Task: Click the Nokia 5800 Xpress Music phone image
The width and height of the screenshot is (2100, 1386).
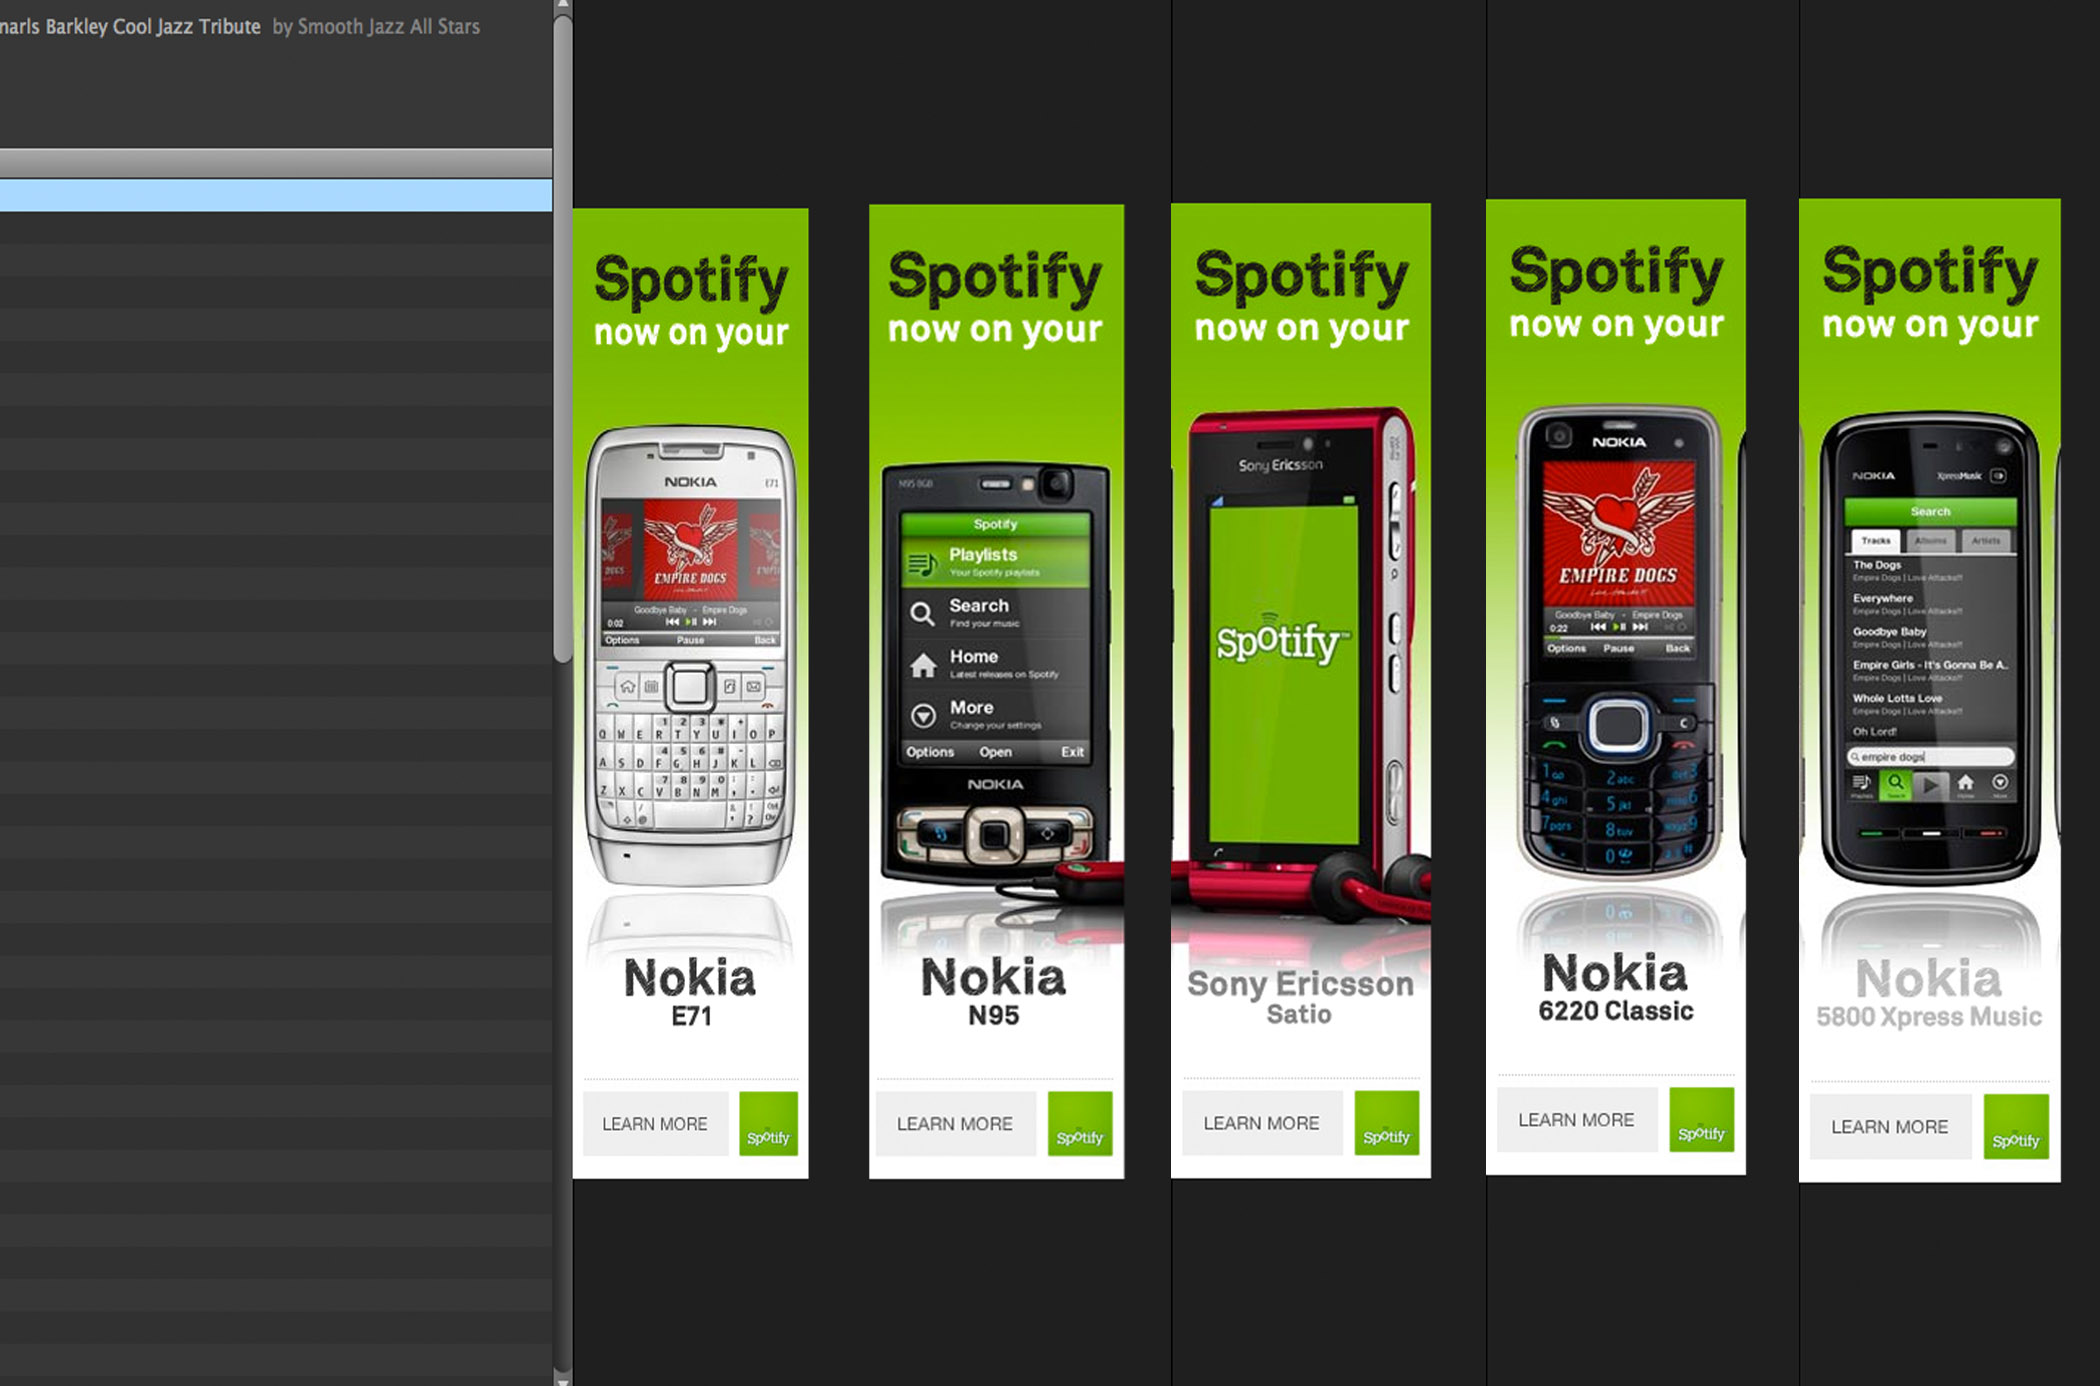Action: point(1930,648)
